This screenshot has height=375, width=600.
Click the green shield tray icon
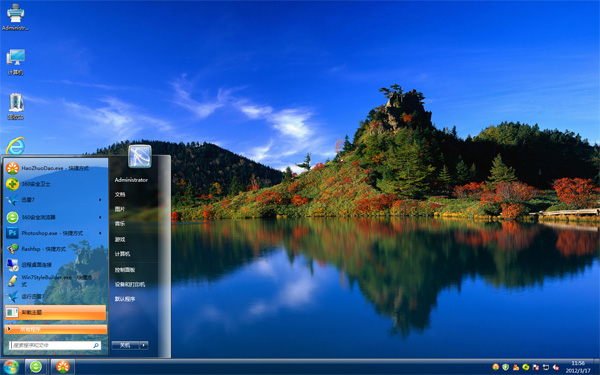coord(505,367)
